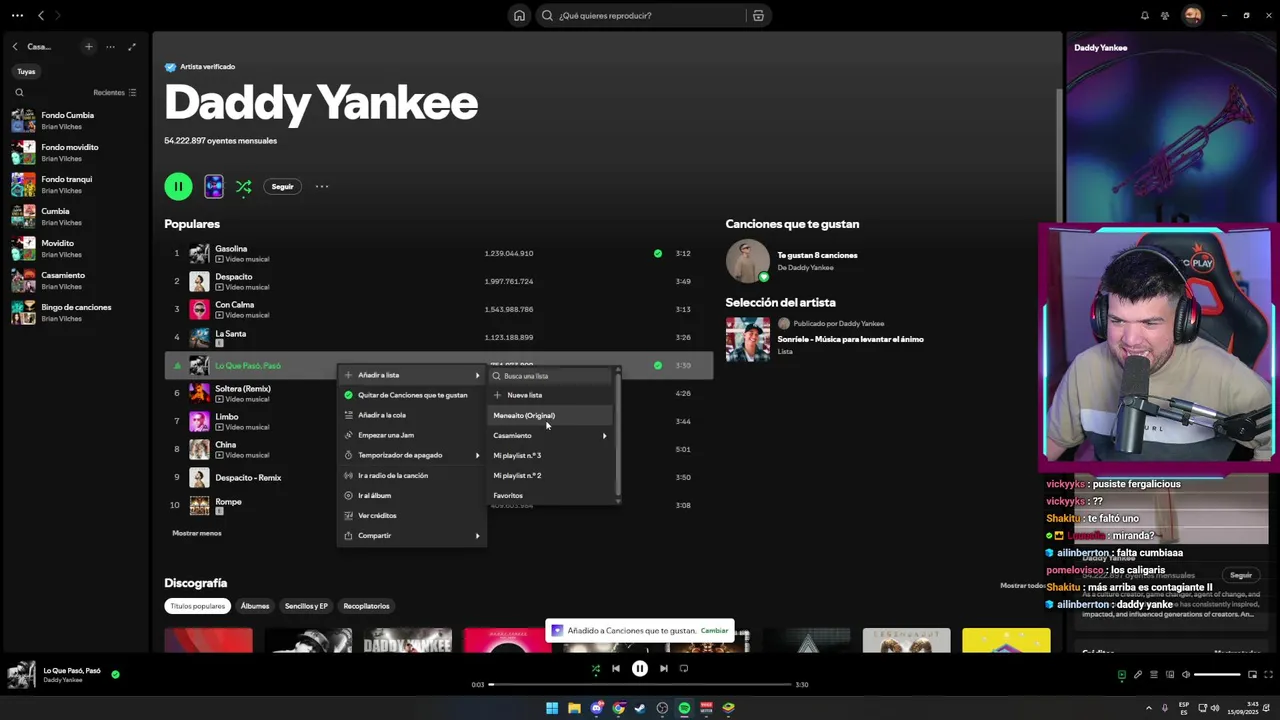Screen dimensions: 1280x720
Task: Enter full screen from the player bar
Action: 1268,674
